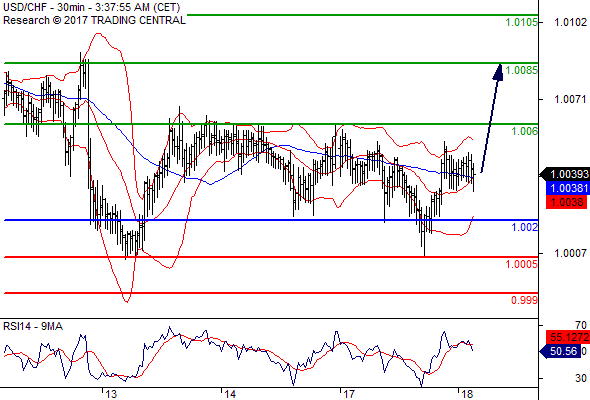Select the green 1.0085 resistance label
The image size is (590, 400).
521,70
